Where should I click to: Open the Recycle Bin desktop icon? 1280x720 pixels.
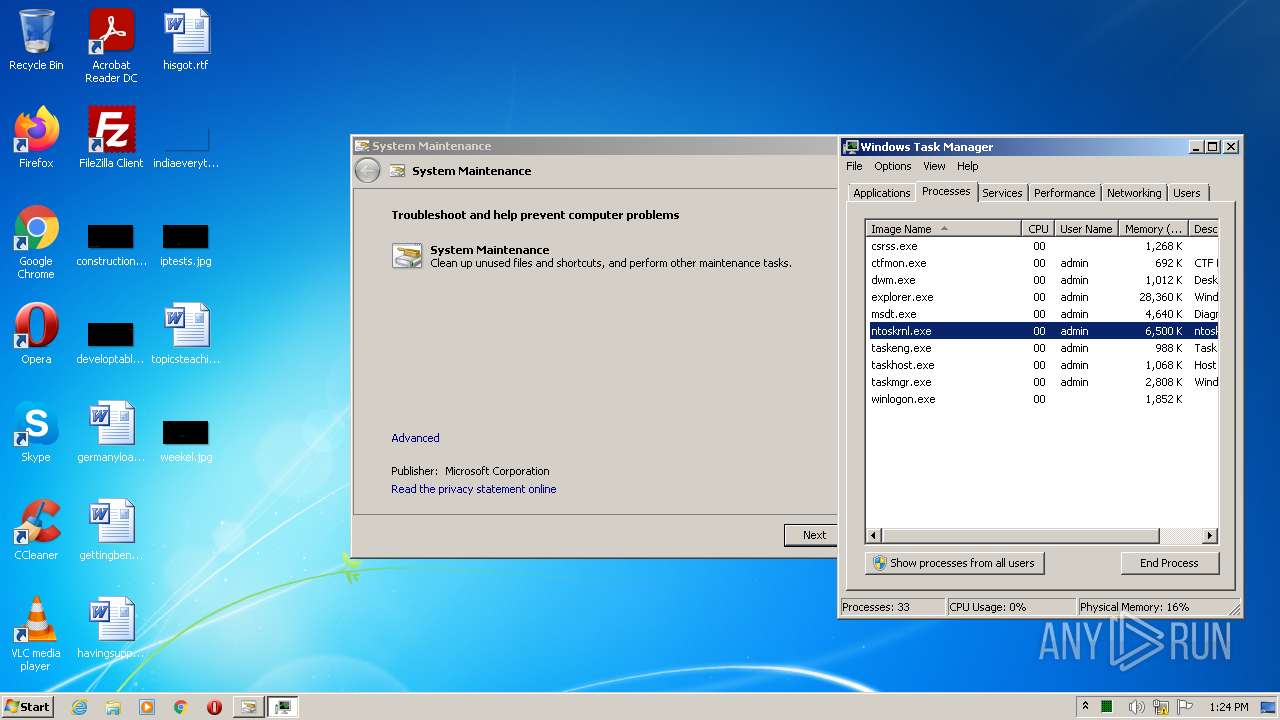point(36,41)
